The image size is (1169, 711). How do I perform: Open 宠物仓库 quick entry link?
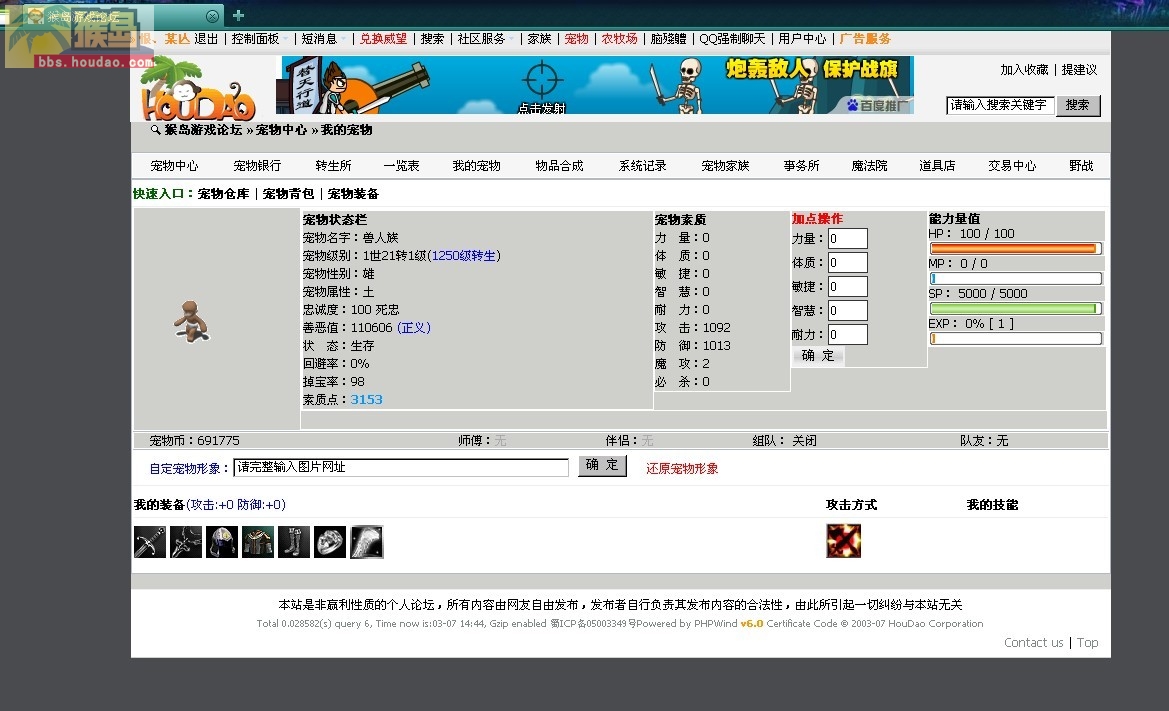coord(223,194)
